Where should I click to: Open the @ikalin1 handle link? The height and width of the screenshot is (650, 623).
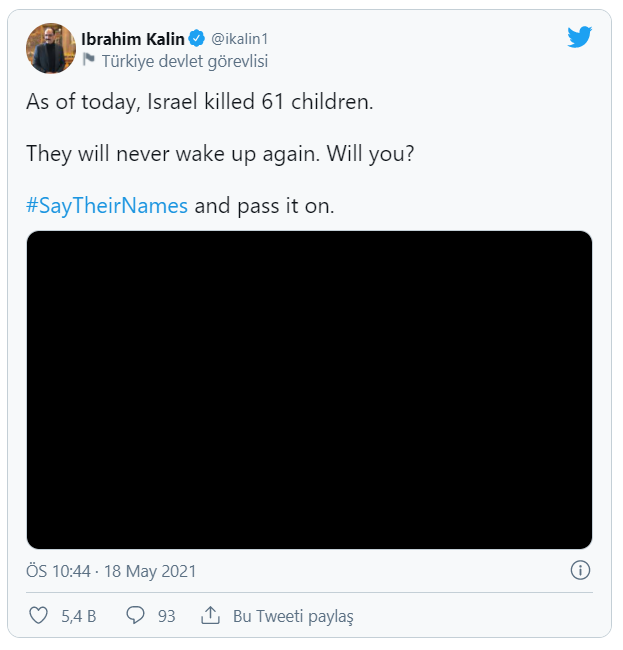click(x=241, y=39)
